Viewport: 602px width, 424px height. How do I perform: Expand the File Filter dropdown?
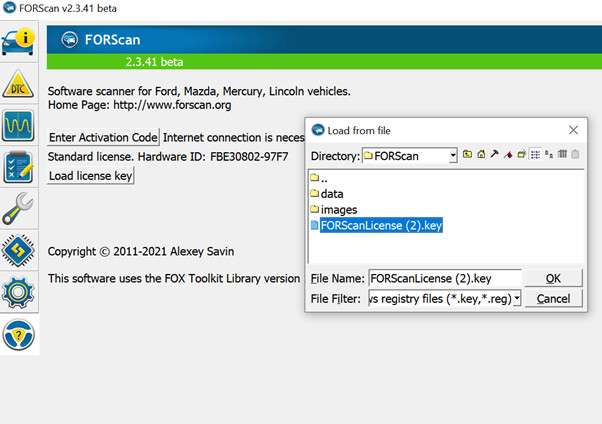point(517,299)
